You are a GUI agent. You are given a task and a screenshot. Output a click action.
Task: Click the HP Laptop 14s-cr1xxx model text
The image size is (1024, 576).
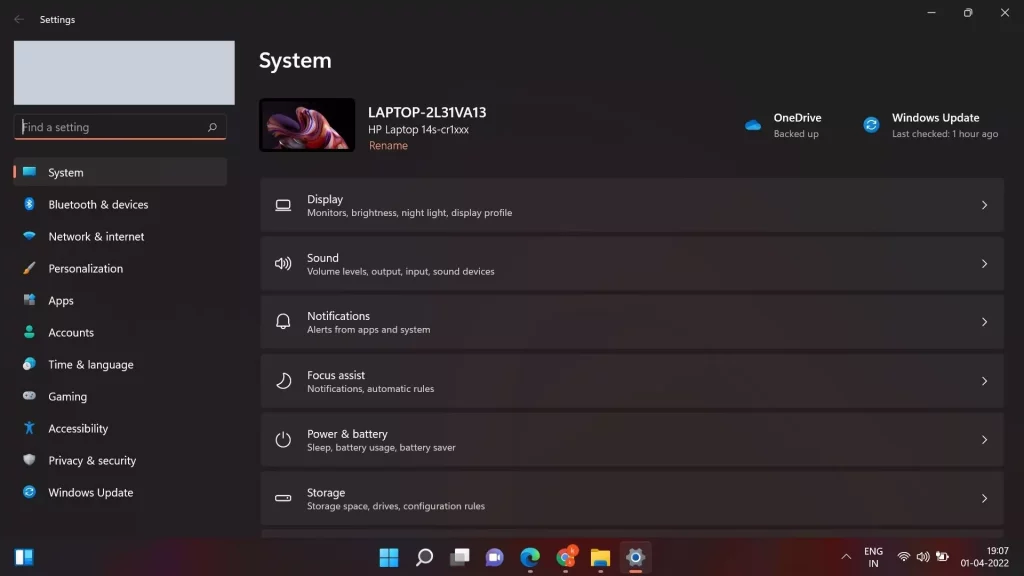[x=418, y=129]
